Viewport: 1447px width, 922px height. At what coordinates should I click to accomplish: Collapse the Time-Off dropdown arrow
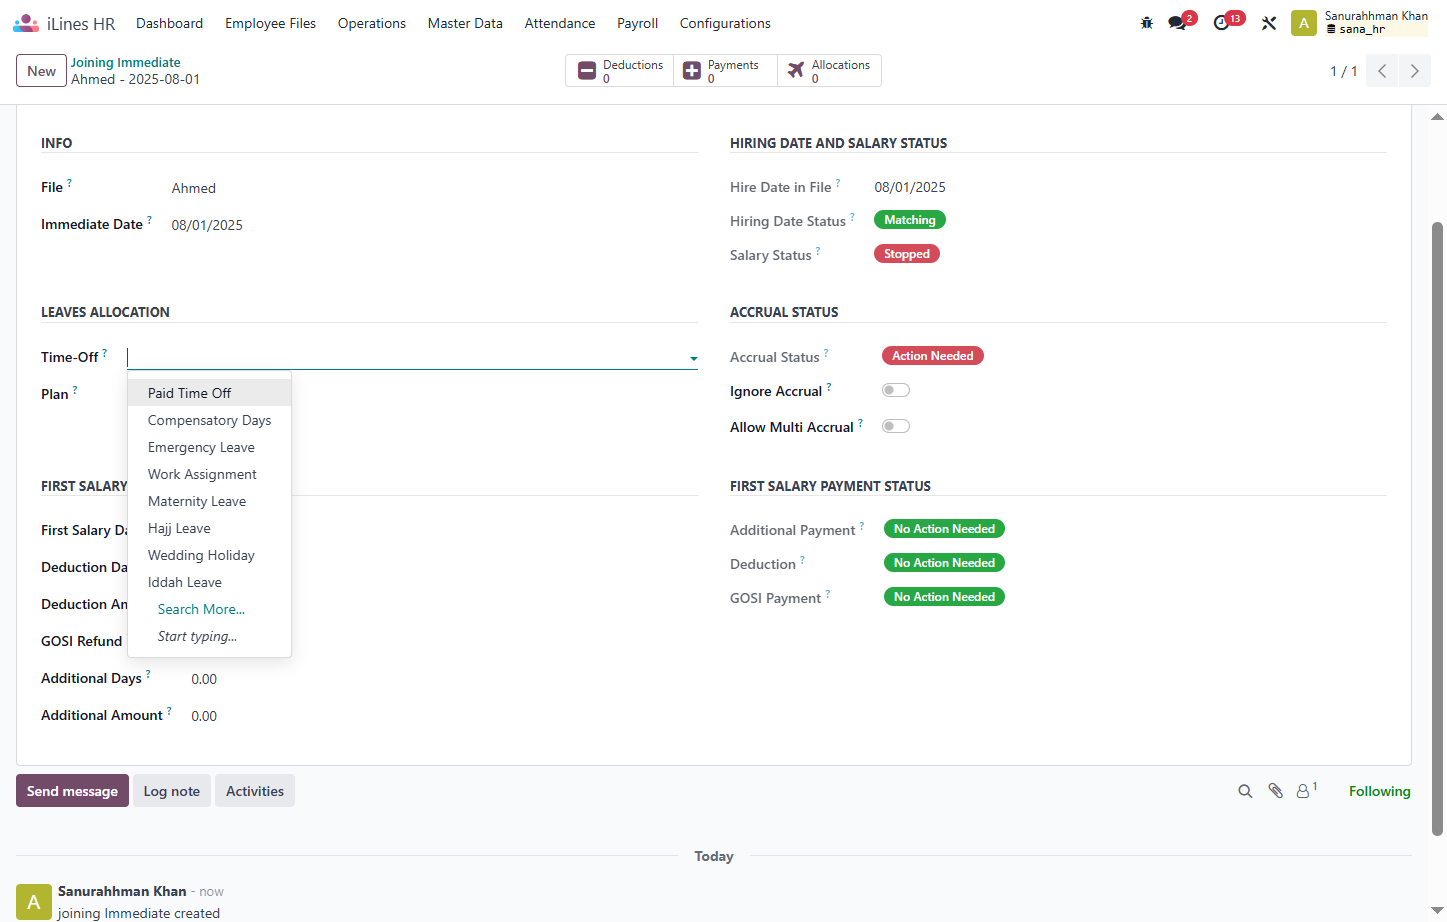pyautogui.click(x=694, y=358)
